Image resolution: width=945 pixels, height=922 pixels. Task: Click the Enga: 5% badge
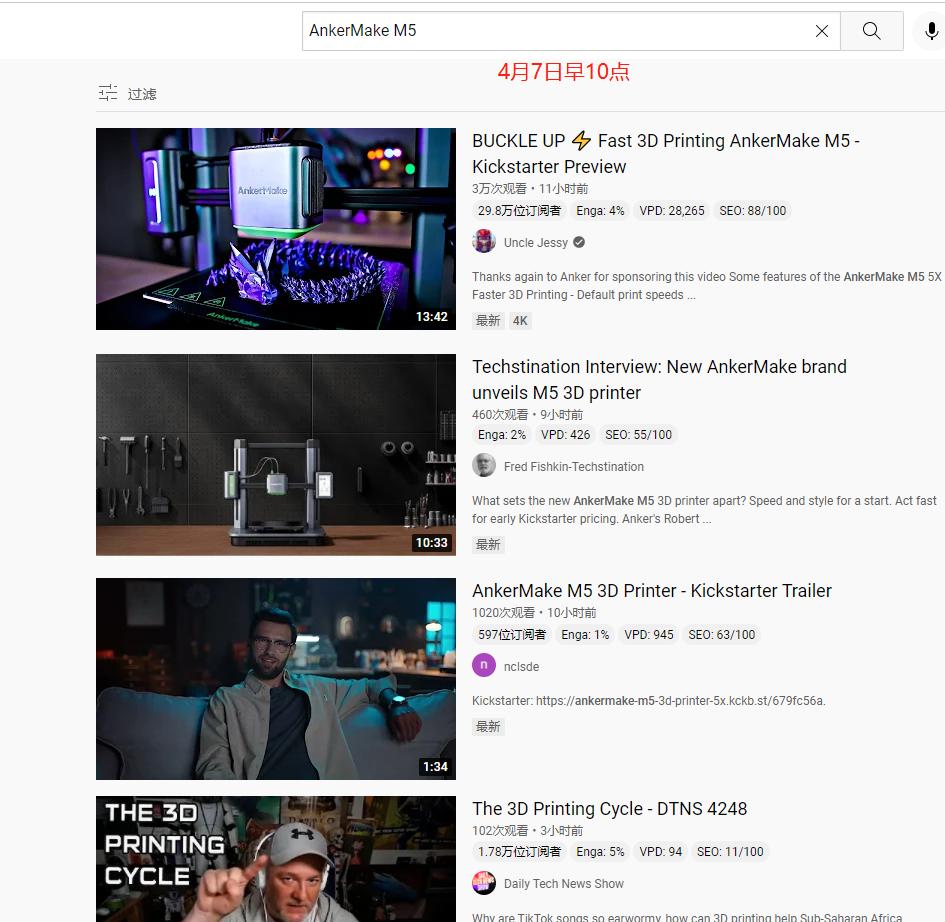click(x=600, y=851)
